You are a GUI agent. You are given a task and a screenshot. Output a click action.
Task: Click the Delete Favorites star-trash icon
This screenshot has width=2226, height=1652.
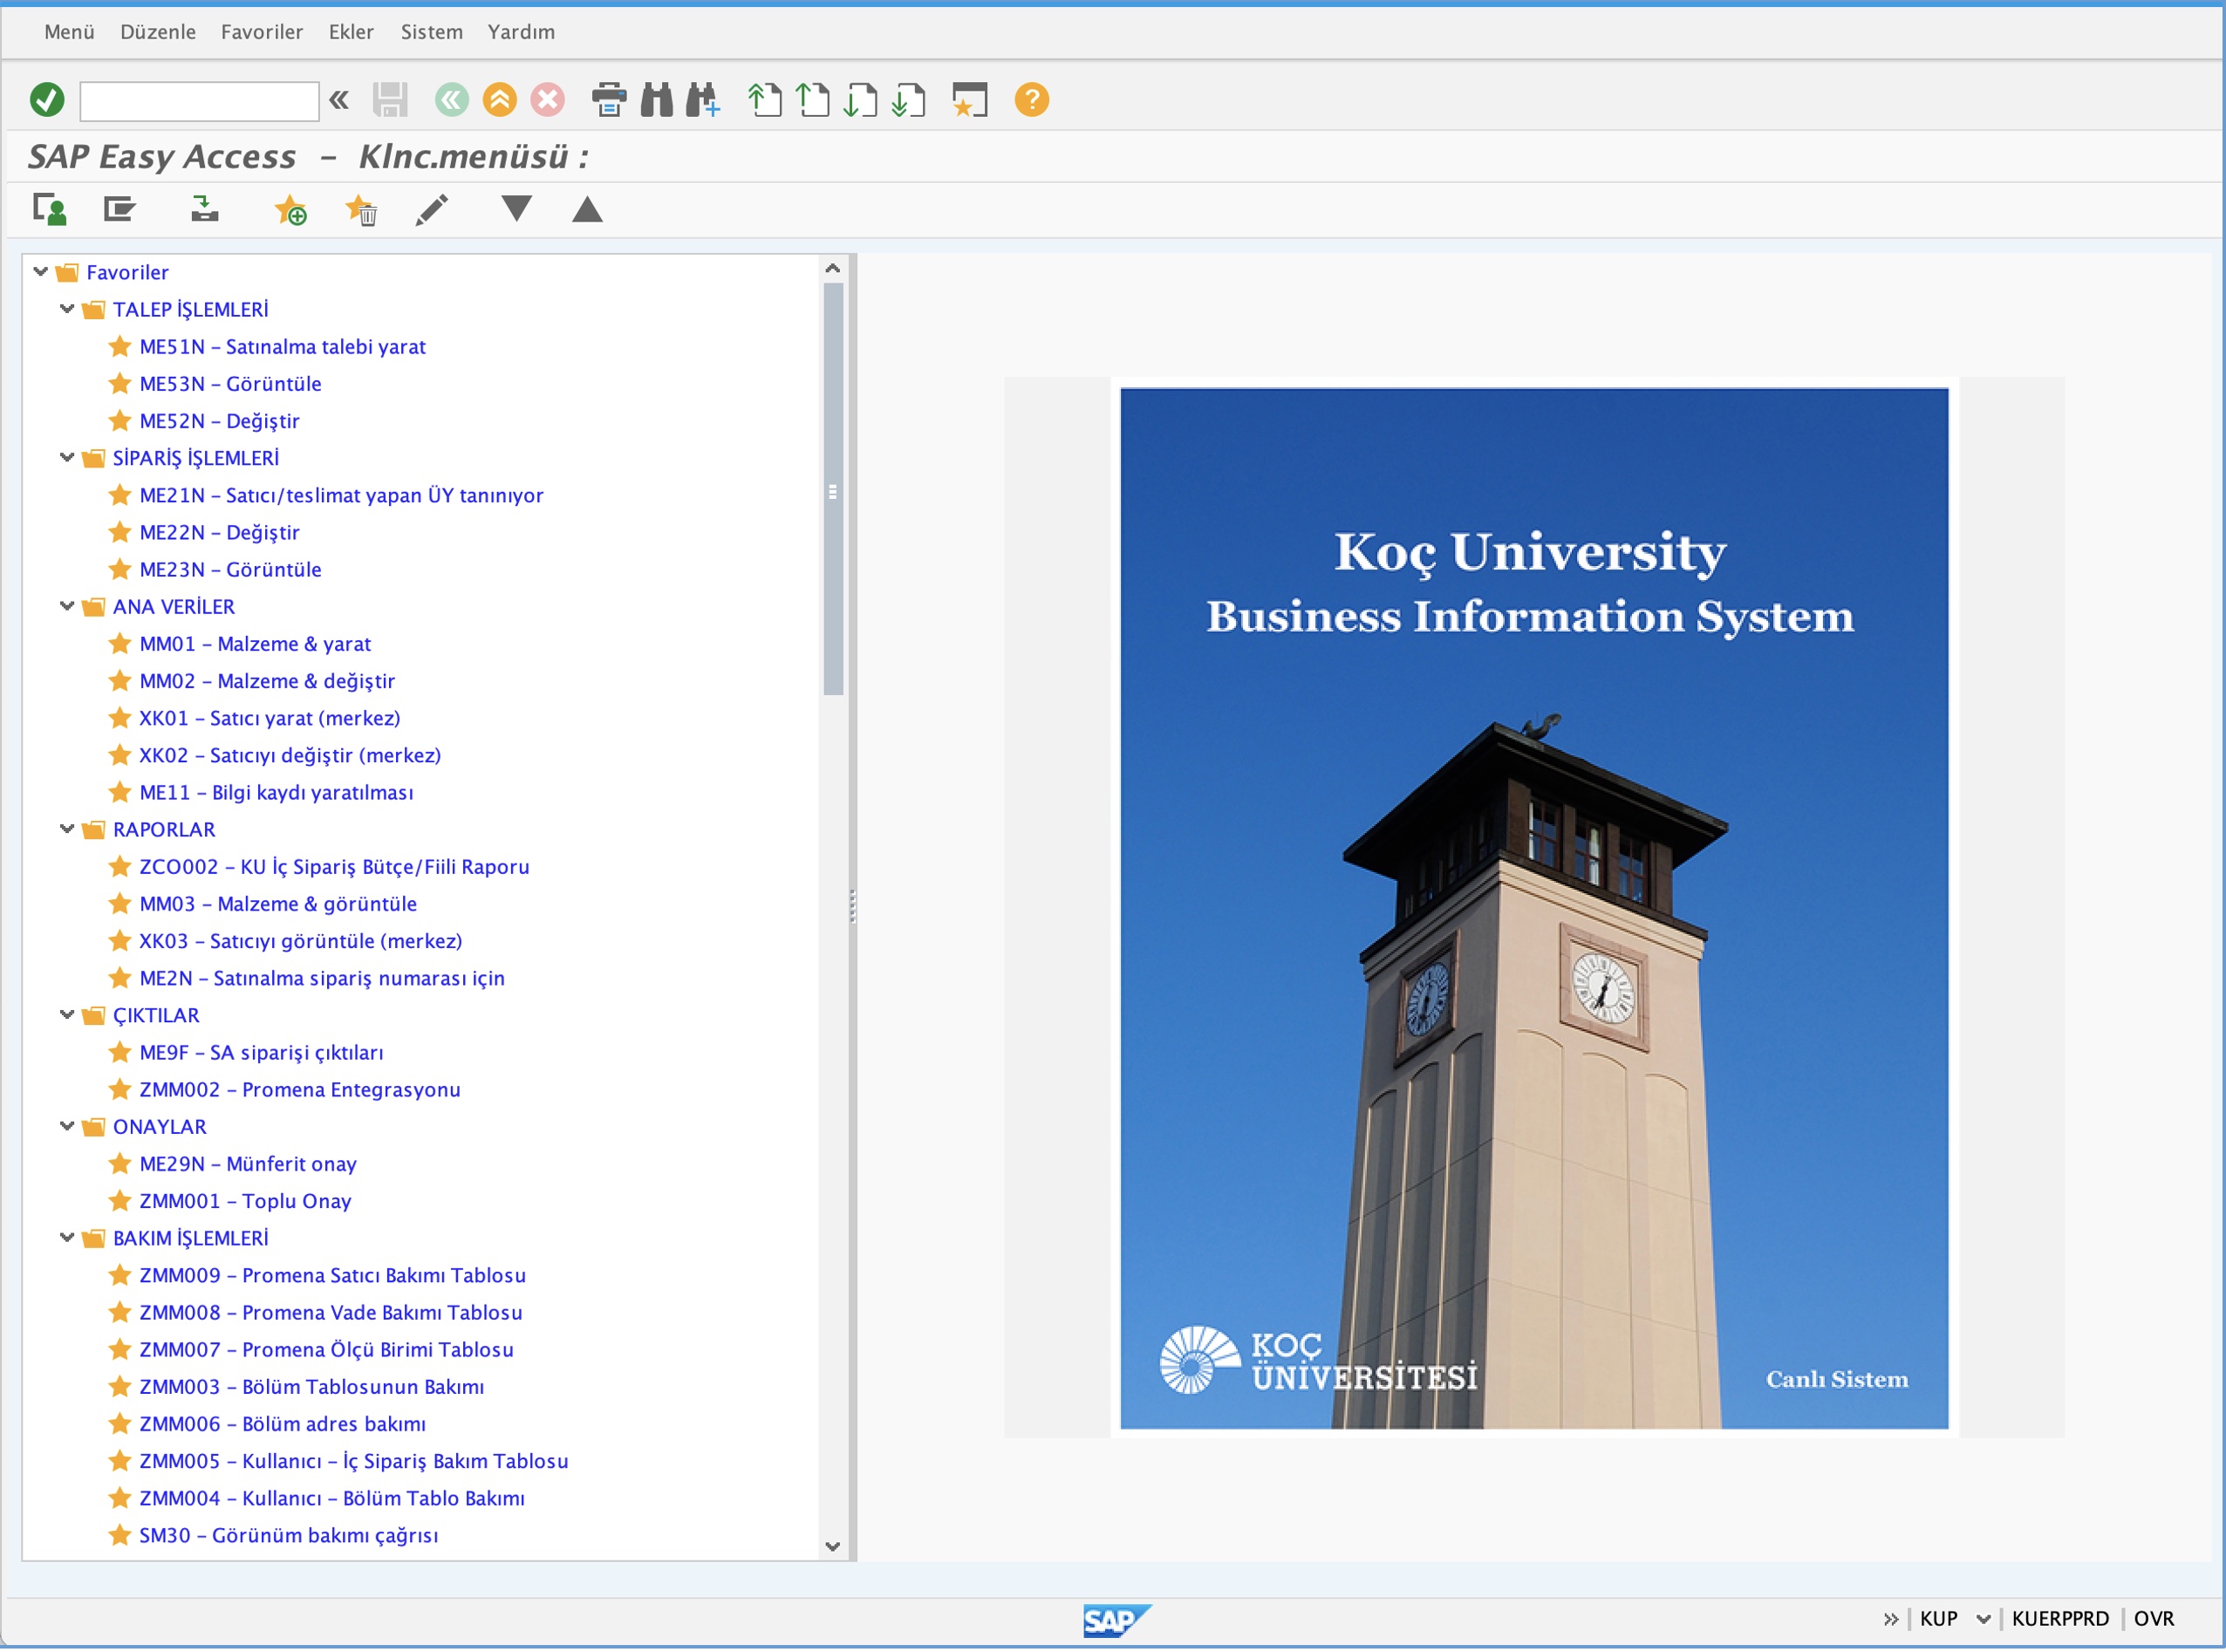362,209
